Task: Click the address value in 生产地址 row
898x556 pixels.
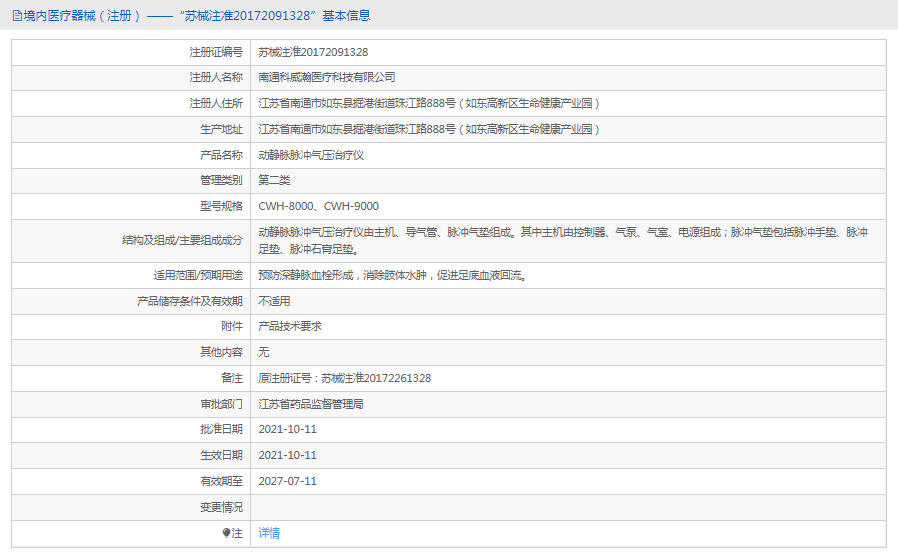Action: click(429, 129)
